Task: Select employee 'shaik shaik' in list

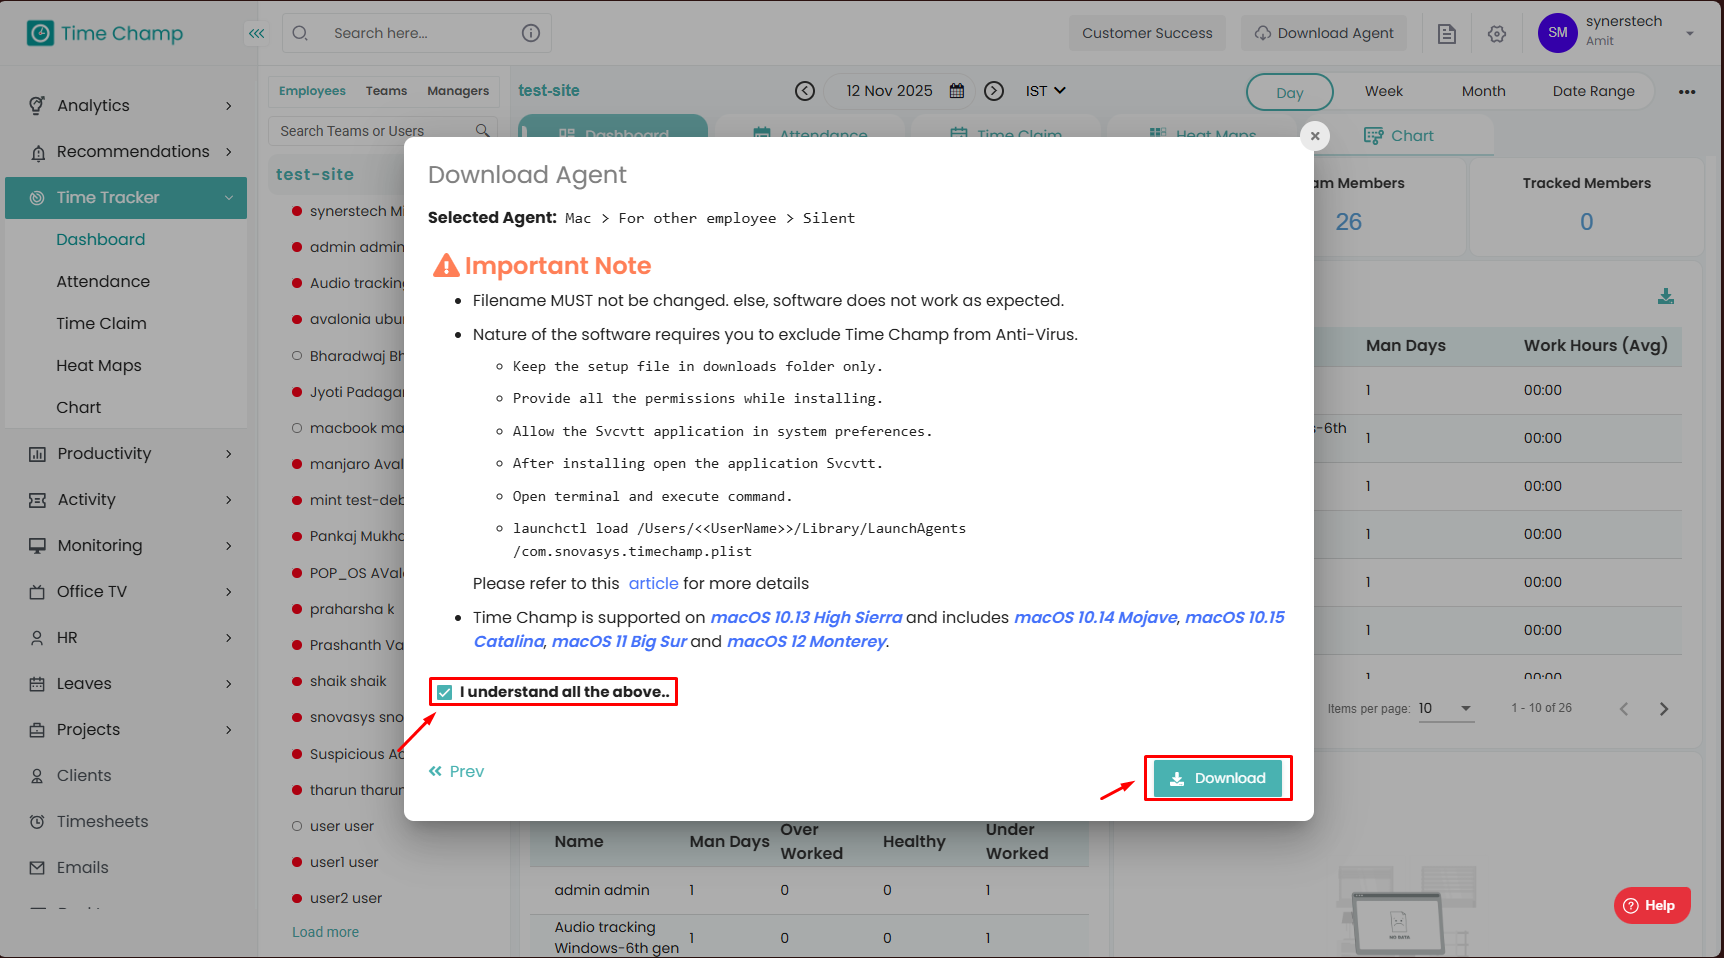Action: click(x=348, y=682)
